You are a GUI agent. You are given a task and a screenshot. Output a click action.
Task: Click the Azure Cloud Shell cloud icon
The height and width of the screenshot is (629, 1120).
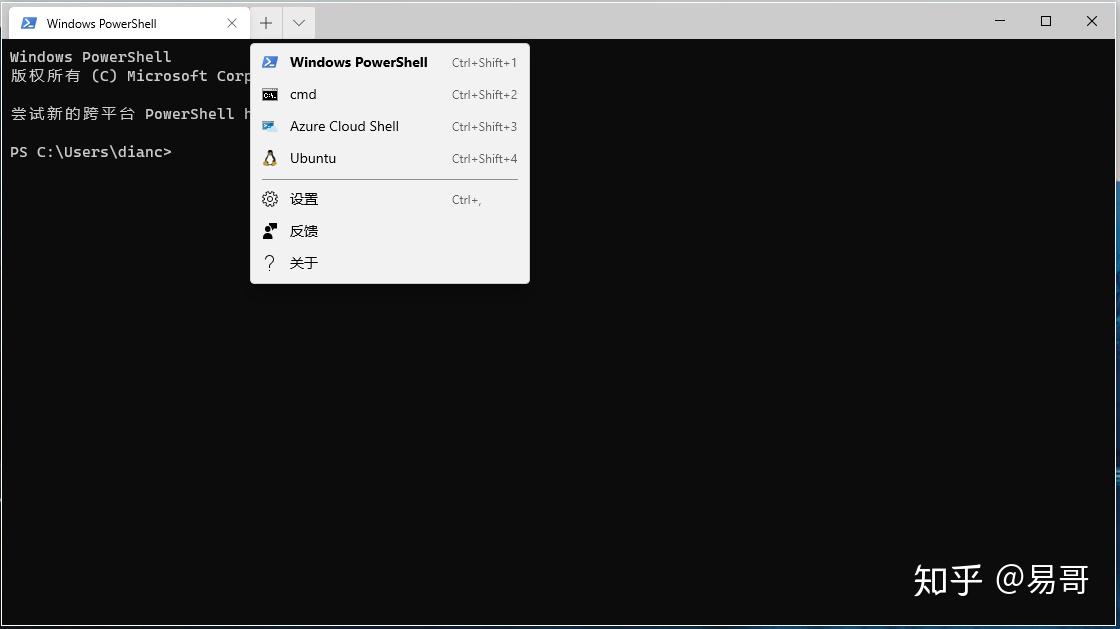(x=270, y=126)
